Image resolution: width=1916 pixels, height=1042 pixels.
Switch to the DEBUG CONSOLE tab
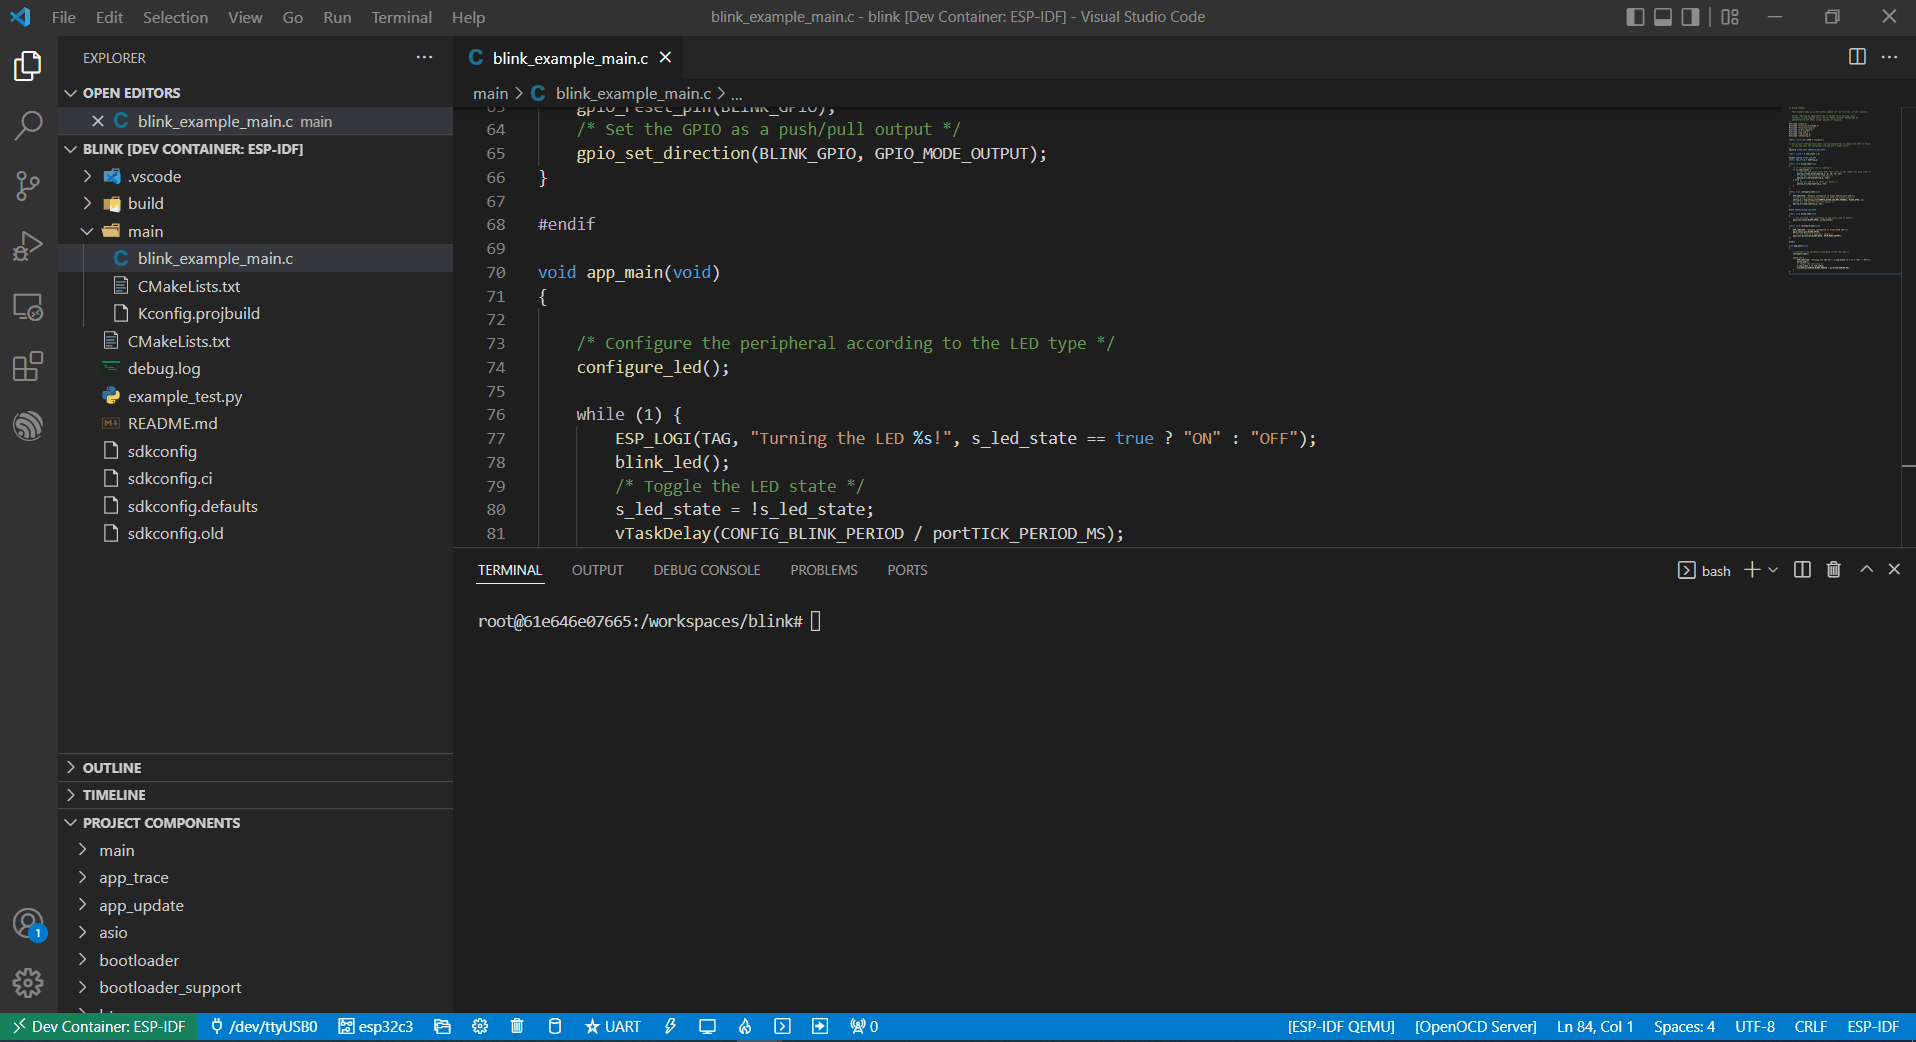(706, 570)
